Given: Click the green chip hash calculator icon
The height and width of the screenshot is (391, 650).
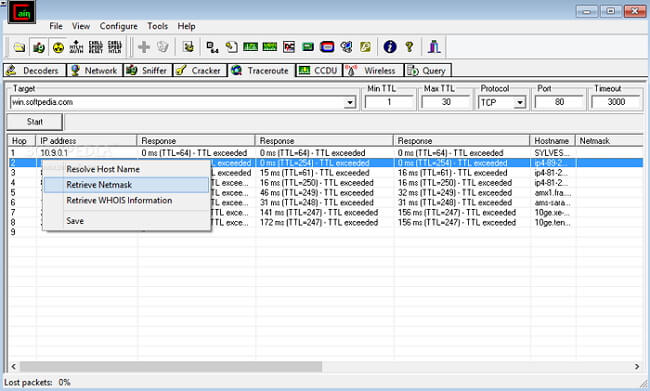Looking at the screenshot, I should pos(308,47).
